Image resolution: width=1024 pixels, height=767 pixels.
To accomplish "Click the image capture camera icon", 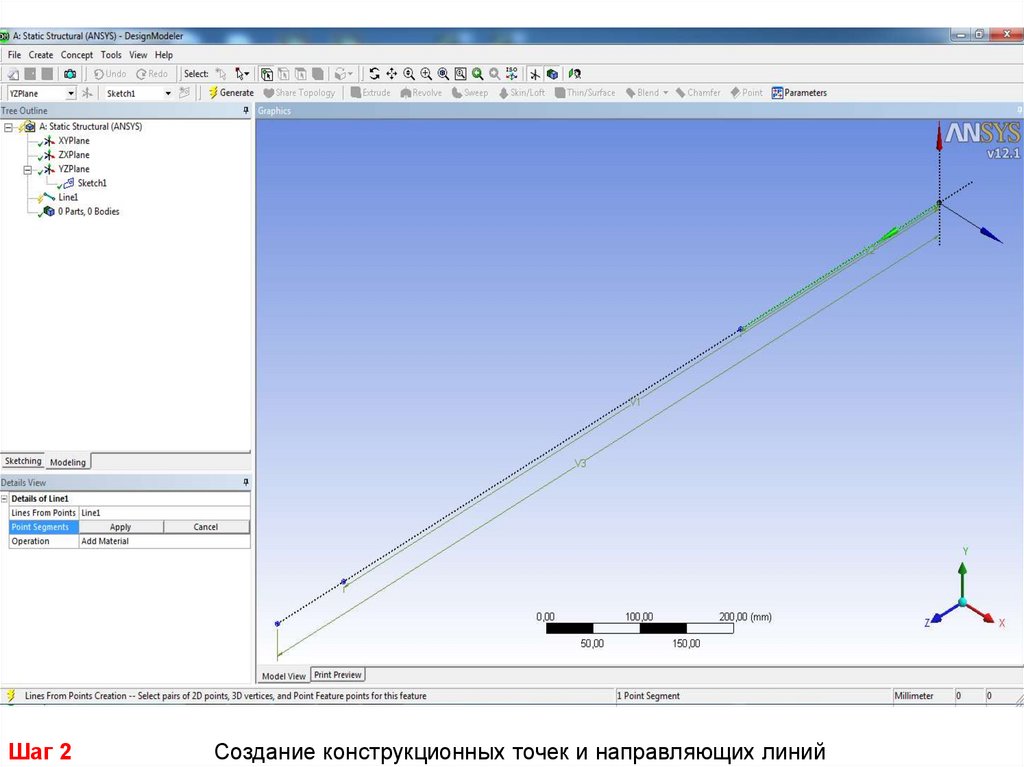I will tap(70, 74).
